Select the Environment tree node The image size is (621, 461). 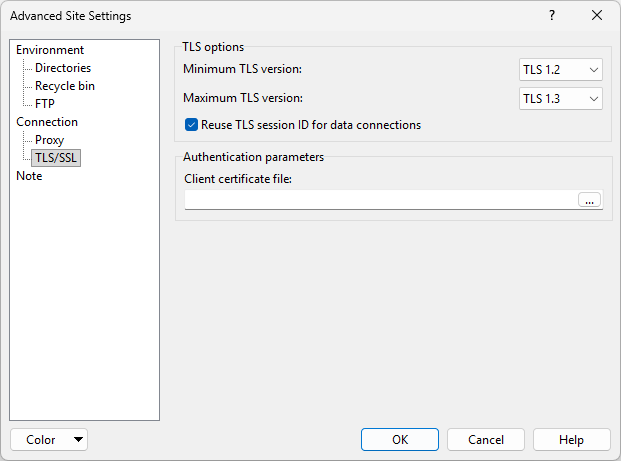coord(50,50)
